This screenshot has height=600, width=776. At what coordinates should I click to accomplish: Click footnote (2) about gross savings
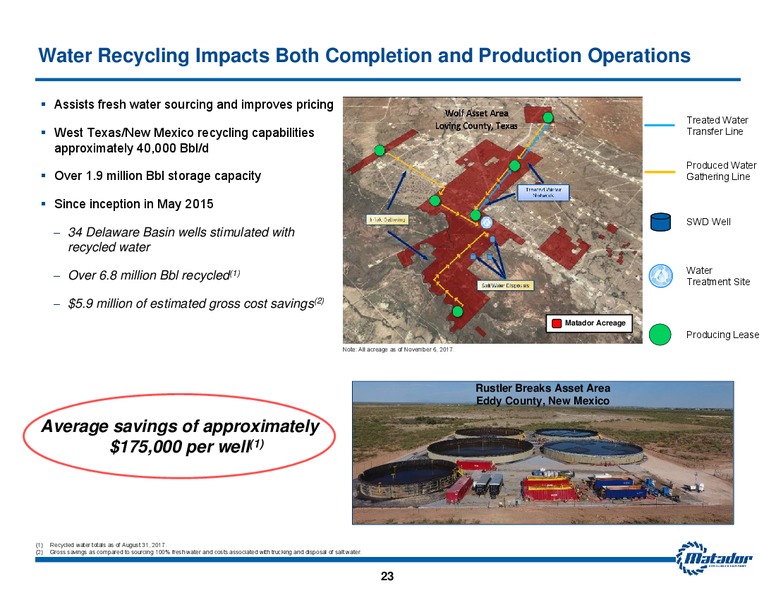198,551
